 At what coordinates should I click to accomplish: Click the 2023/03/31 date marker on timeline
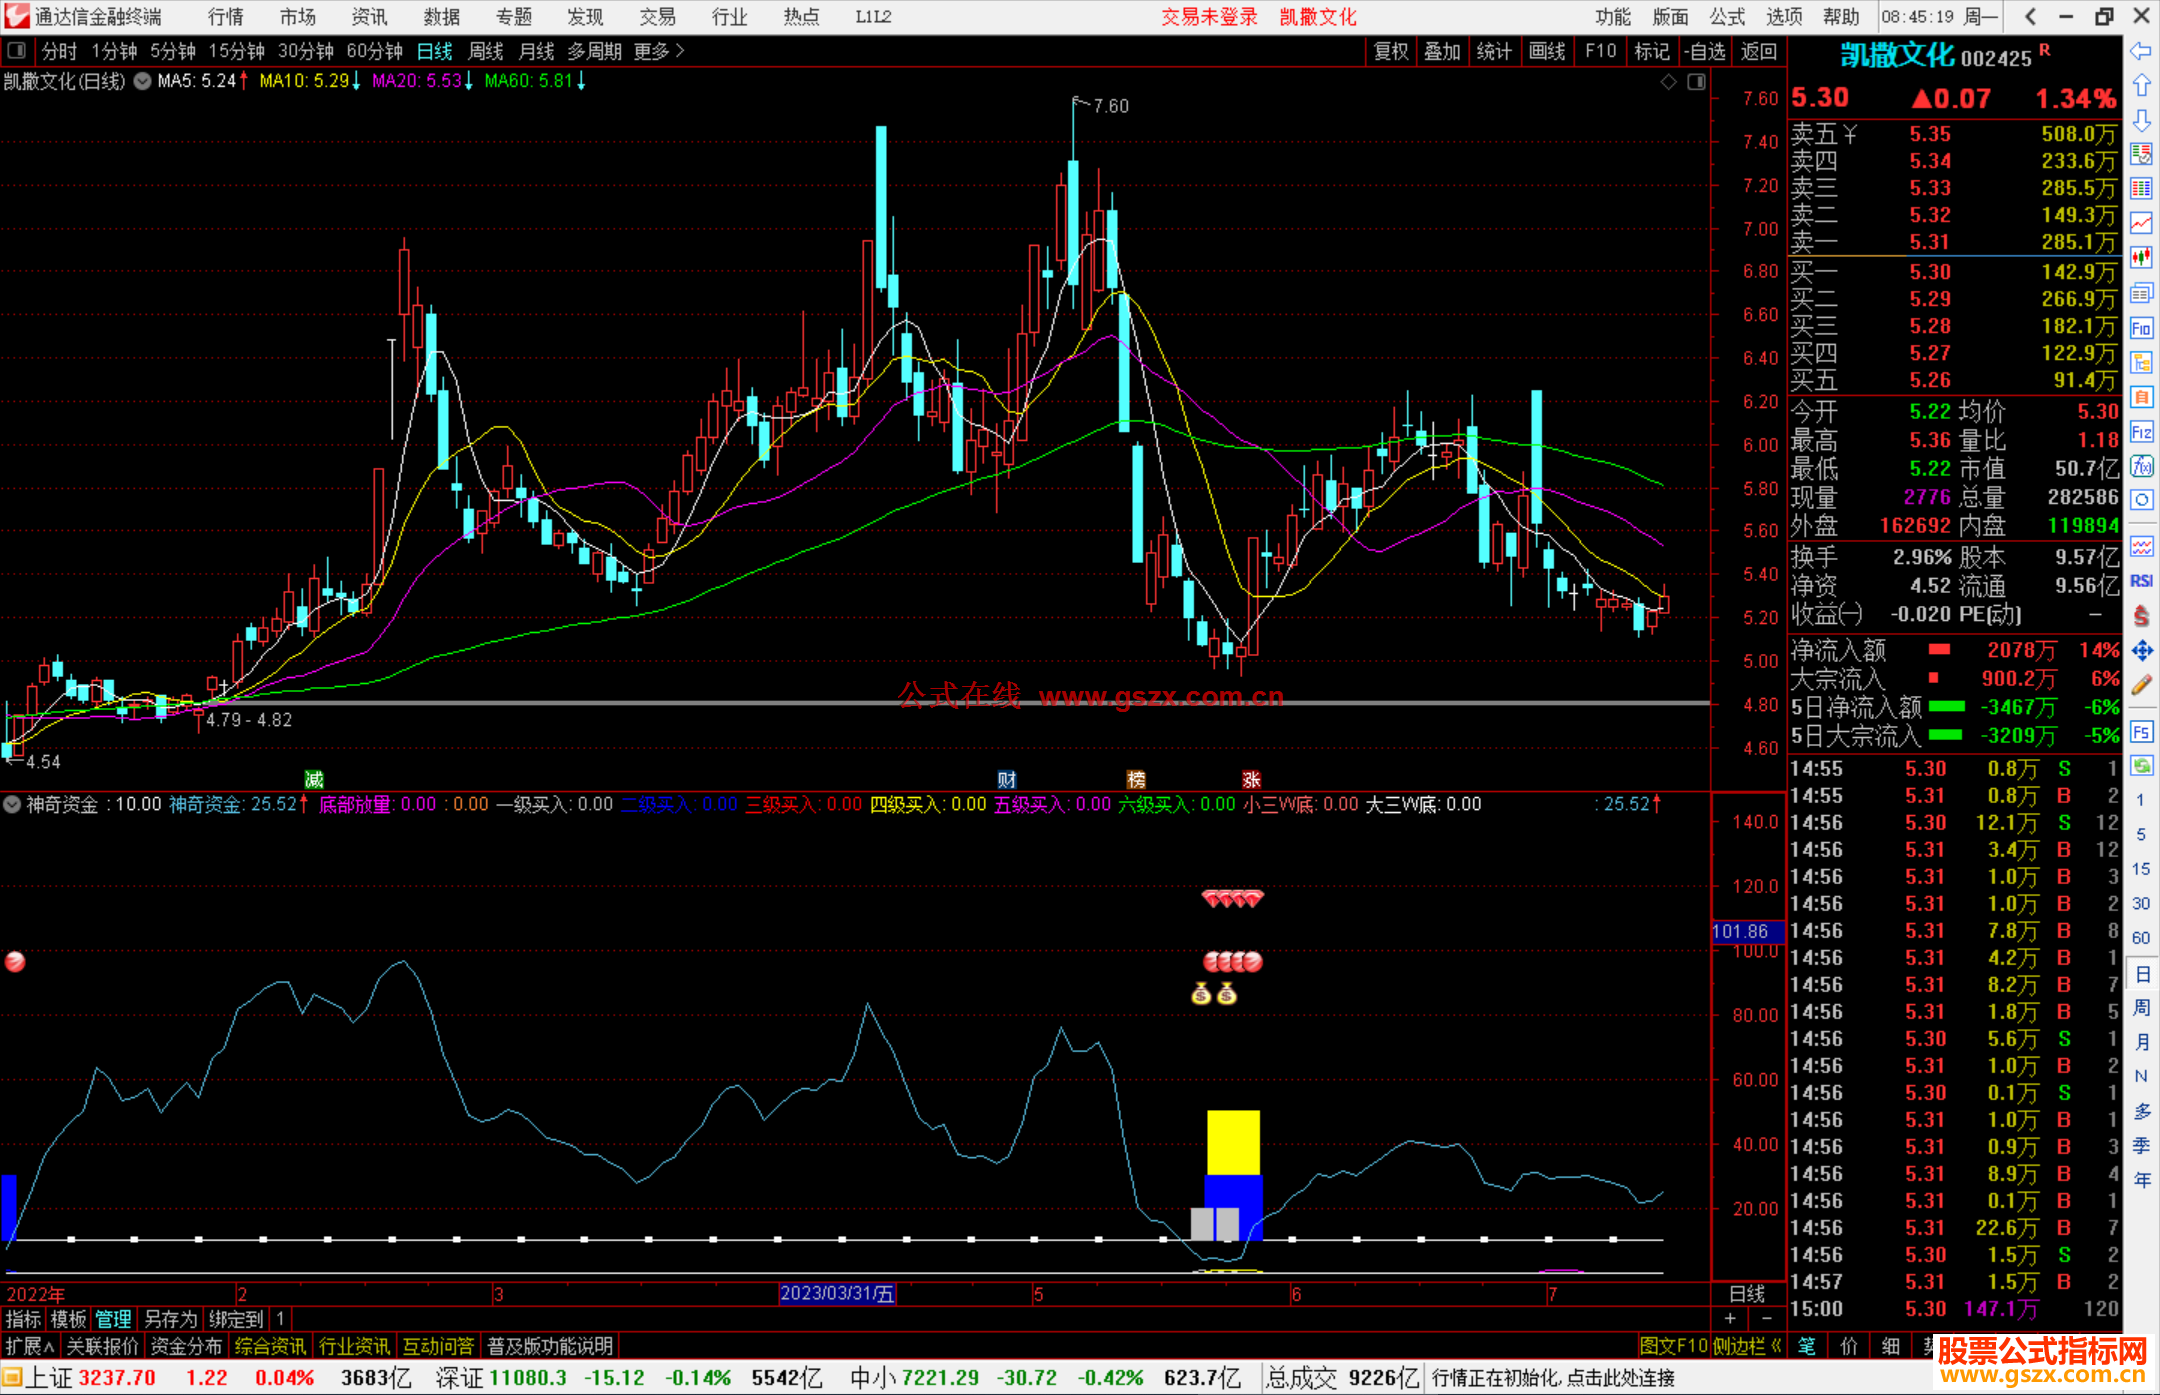[x=836, y=1293]
